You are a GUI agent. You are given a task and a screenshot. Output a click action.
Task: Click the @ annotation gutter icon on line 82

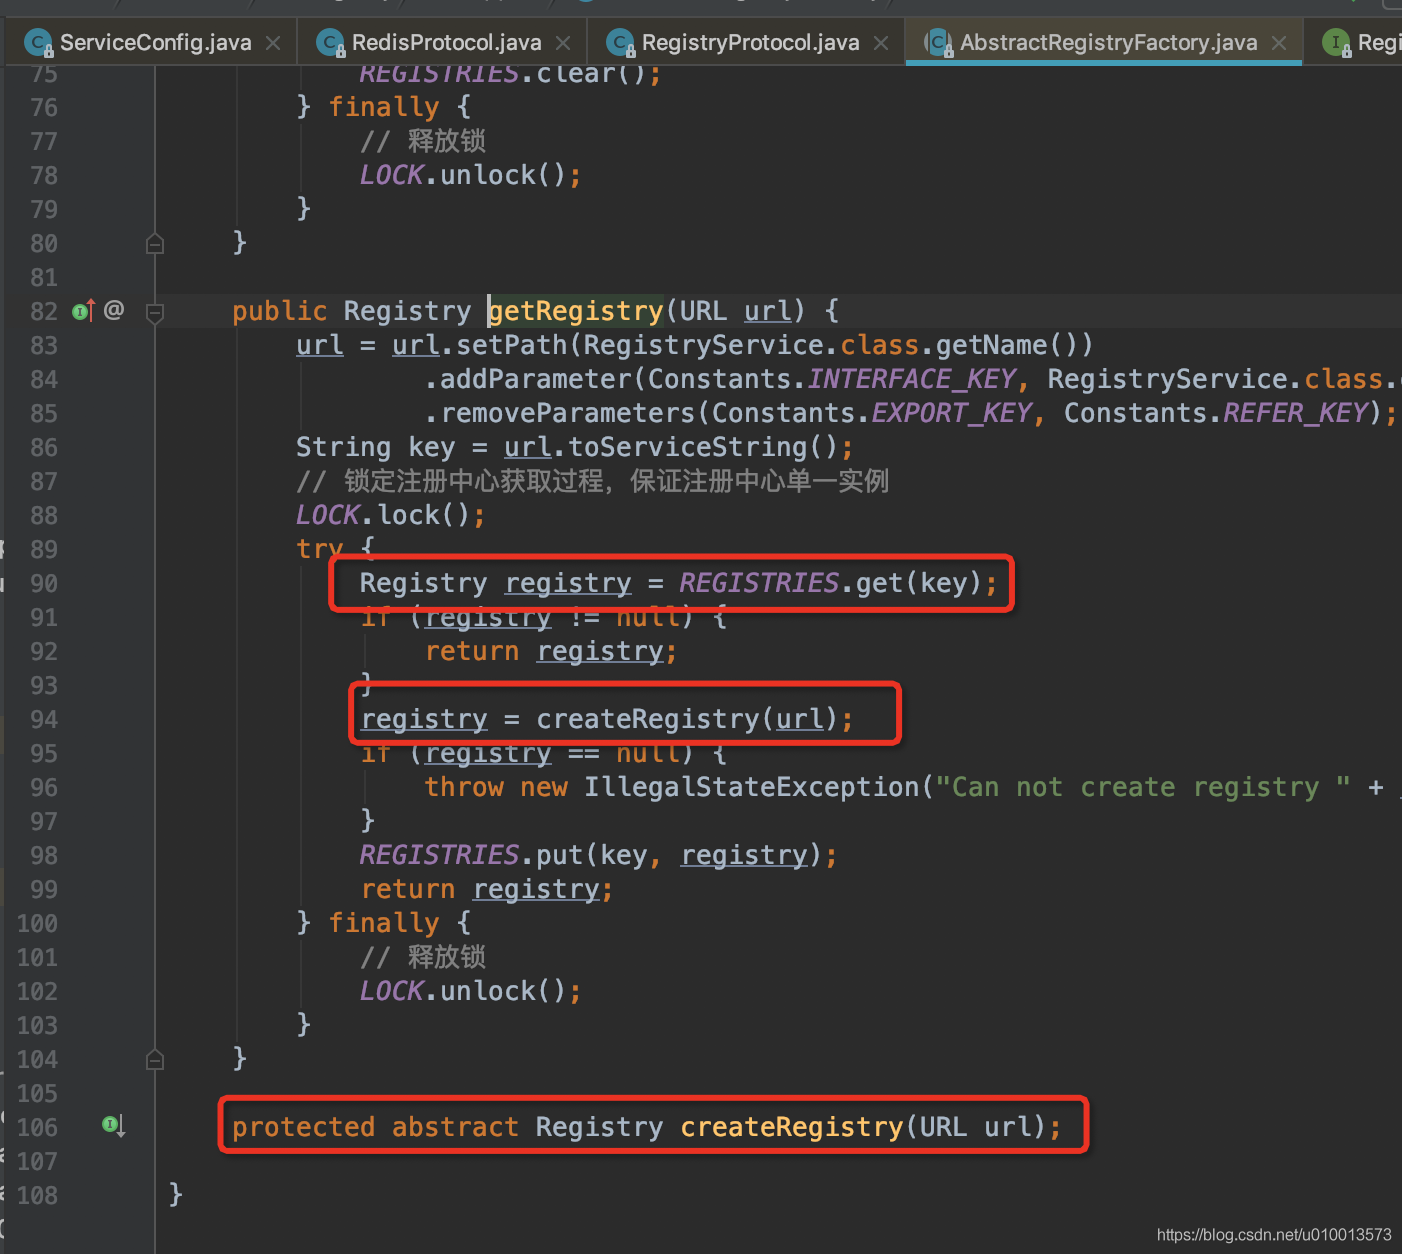[x=114, y=310]
